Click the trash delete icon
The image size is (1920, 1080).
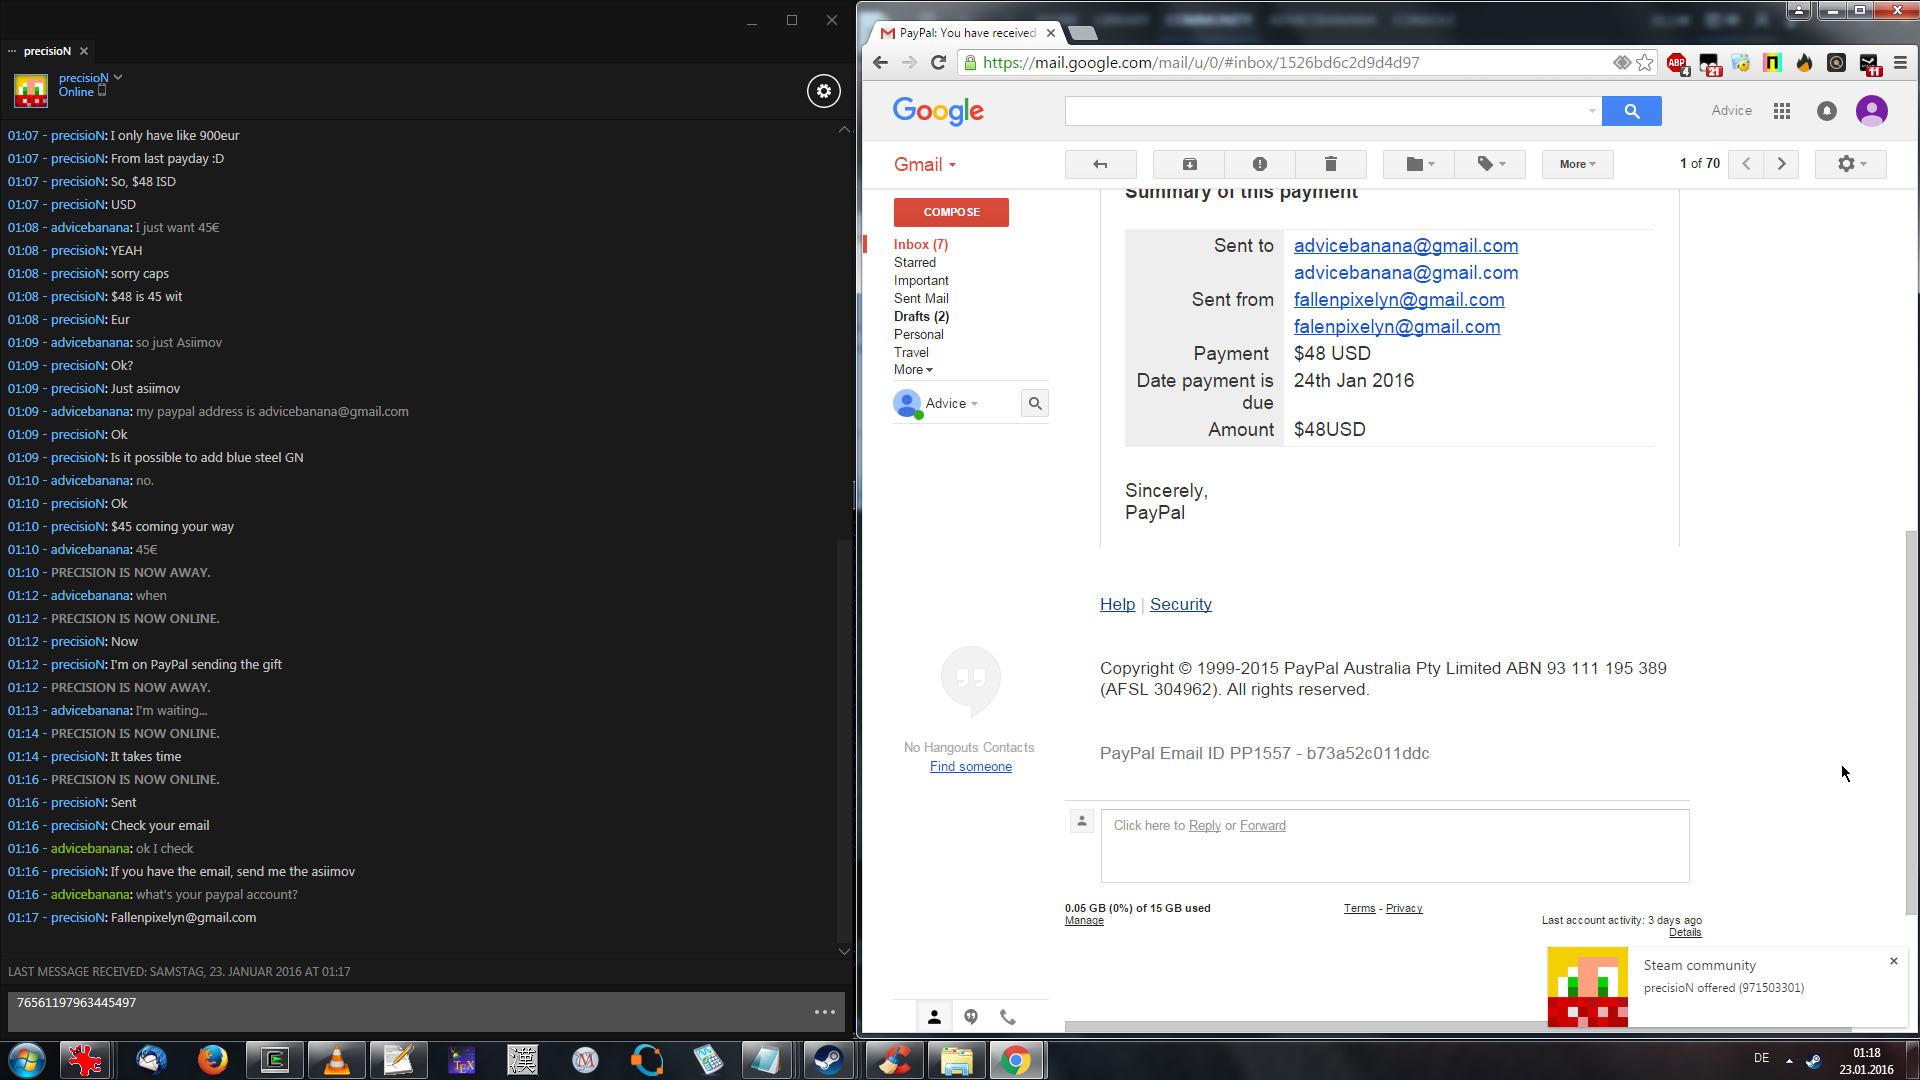pyautogui.click(x=1330, y=164)
